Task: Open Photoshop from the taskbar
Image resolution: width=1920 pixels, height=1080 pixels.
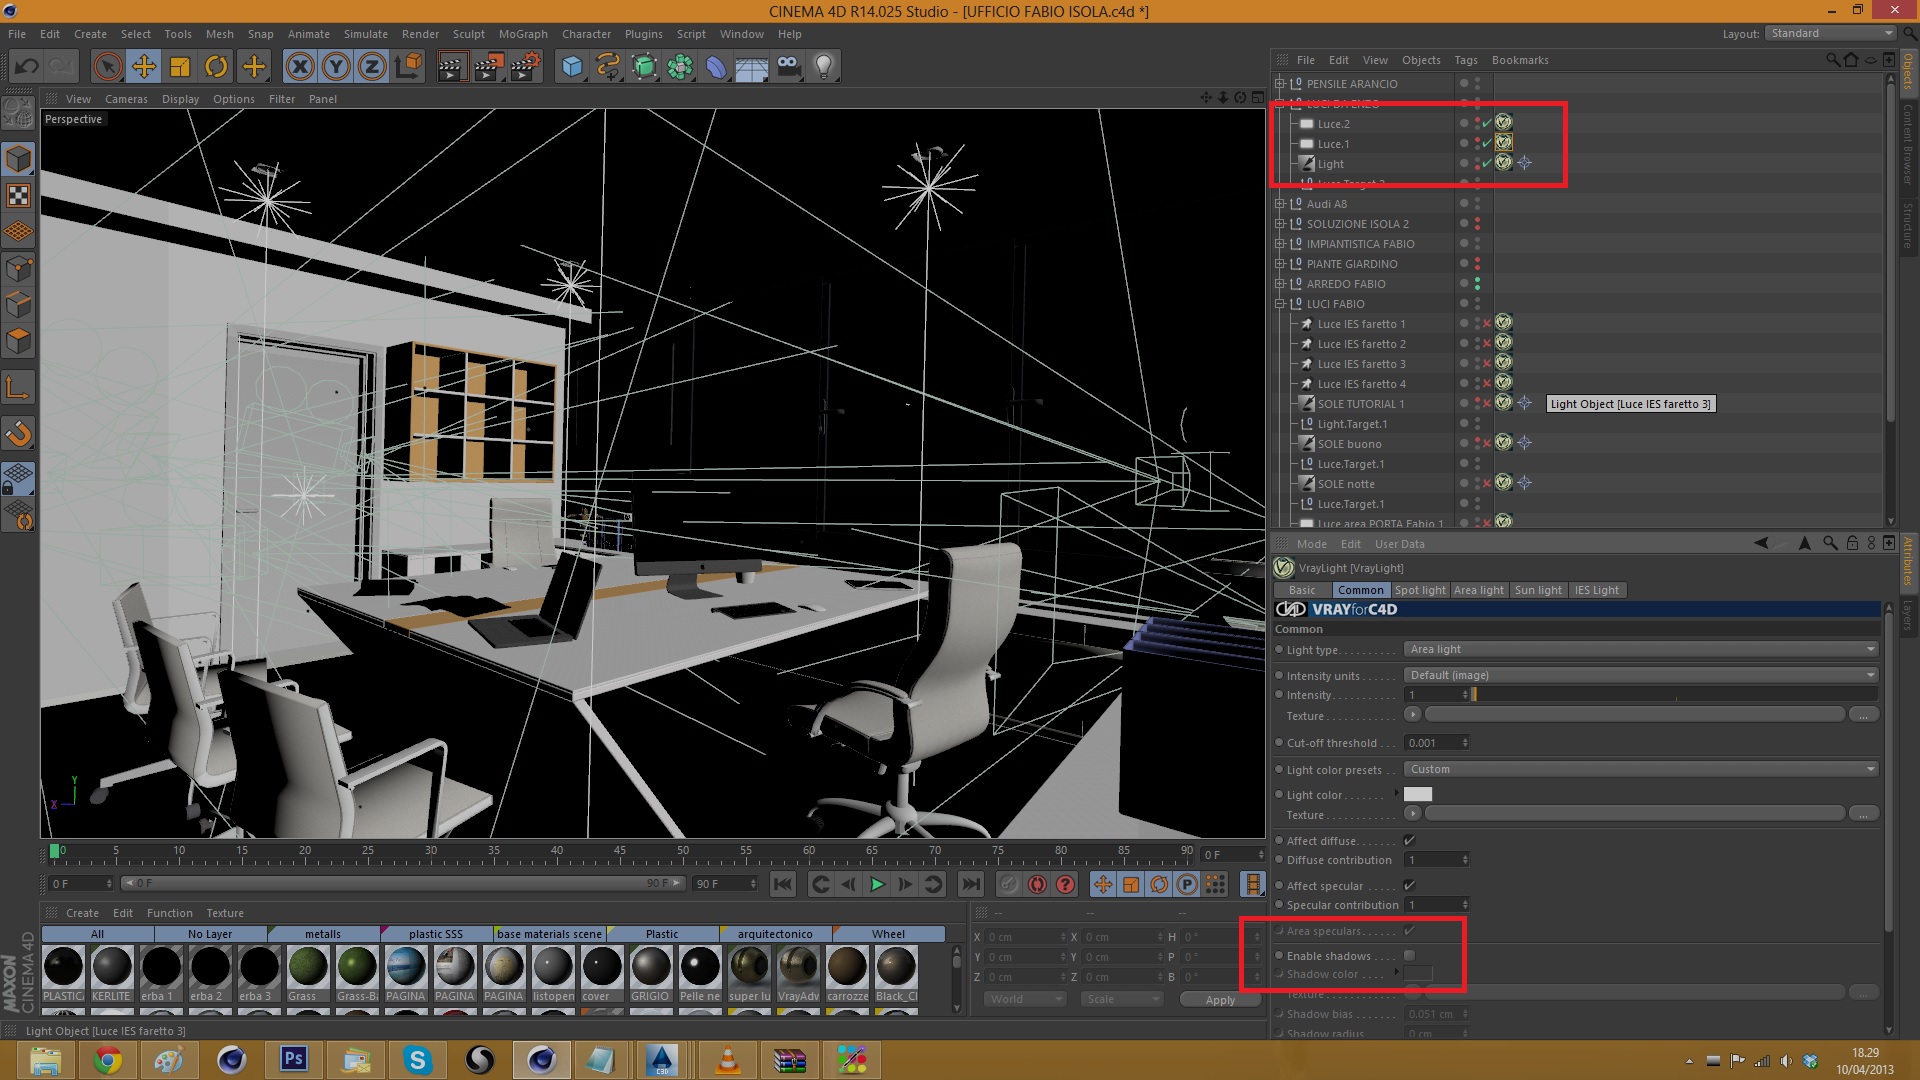Action: coord(294,1059)
